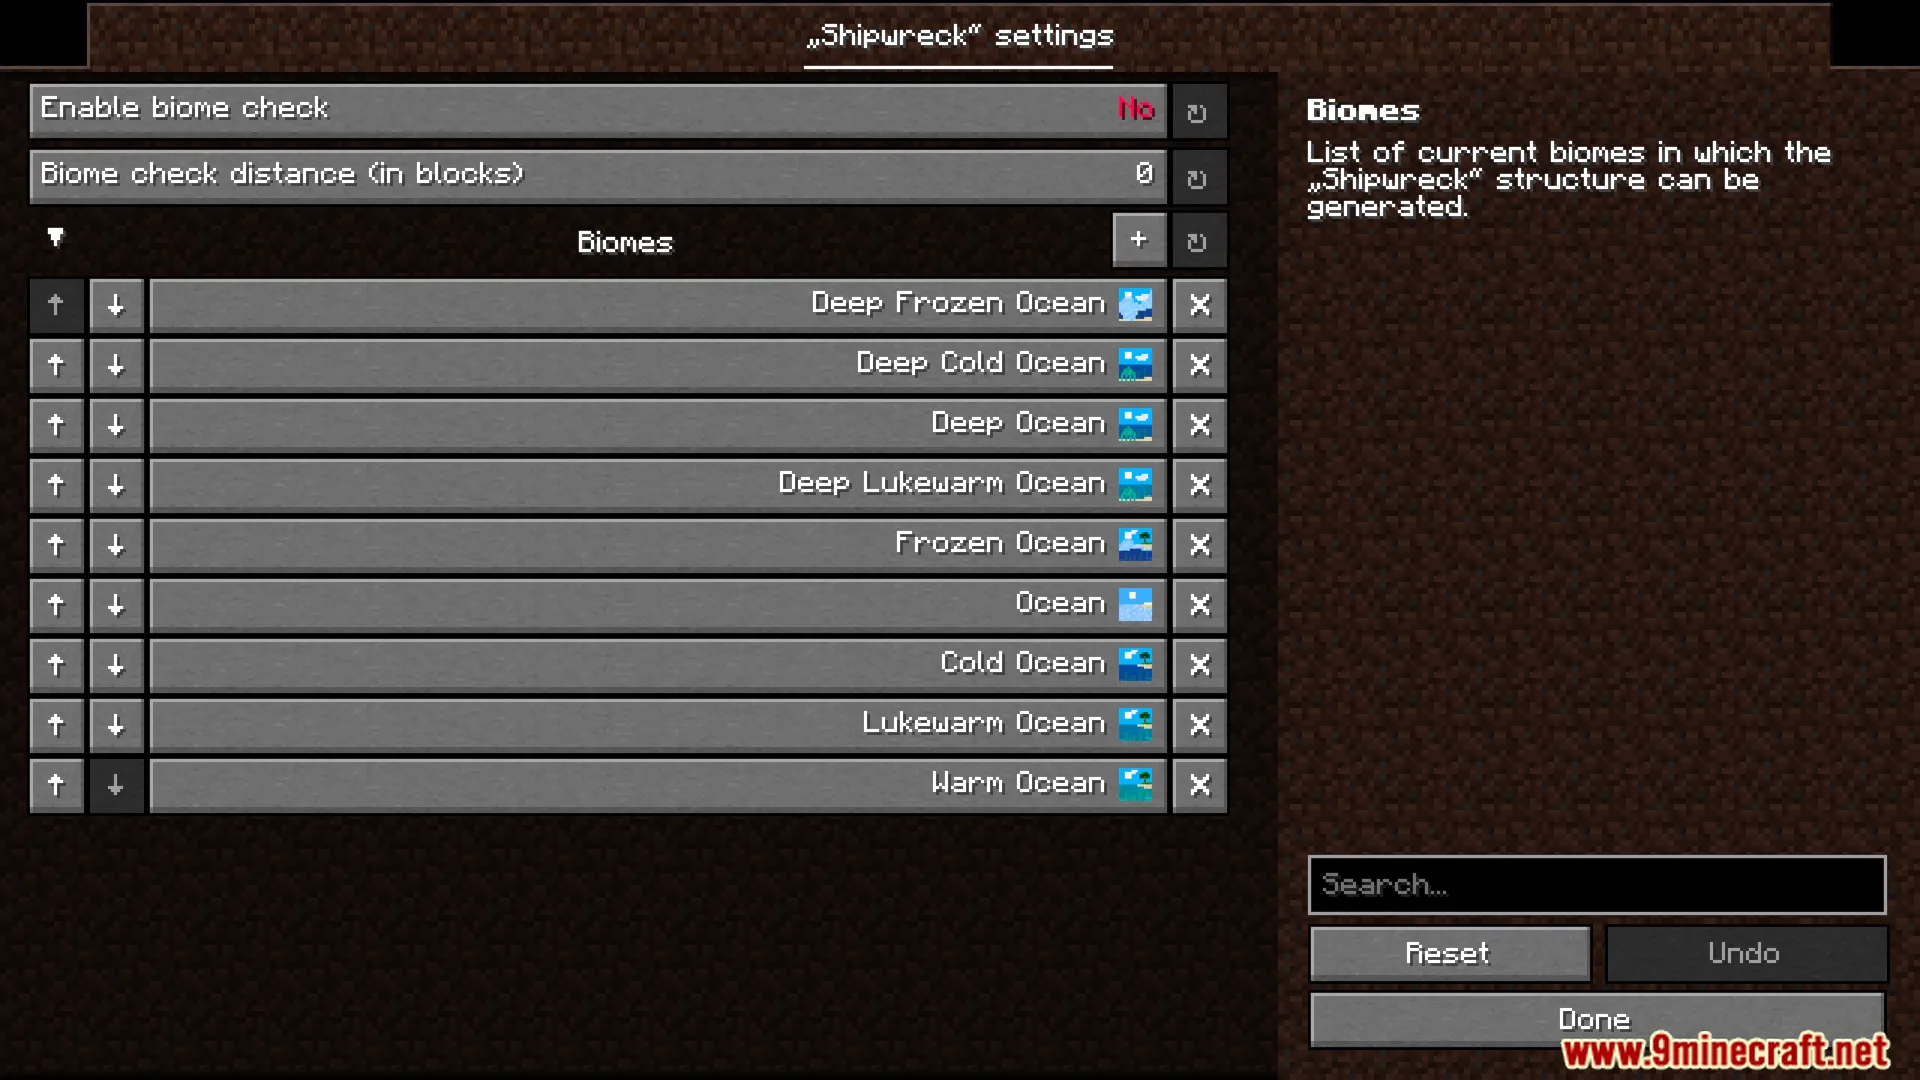Remove Deep Frozen Ocean from biomes list
Viewport: 1920px width, 1080px height.
click(x=1197, y=305)
